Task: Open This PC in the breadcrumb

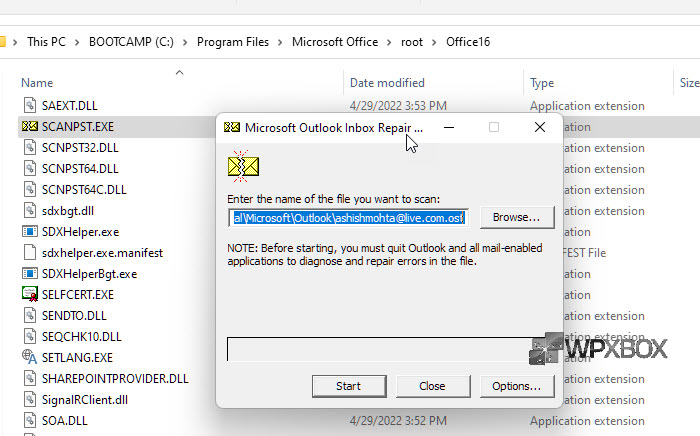Action: pyautogui.click(x=46, y=42)
